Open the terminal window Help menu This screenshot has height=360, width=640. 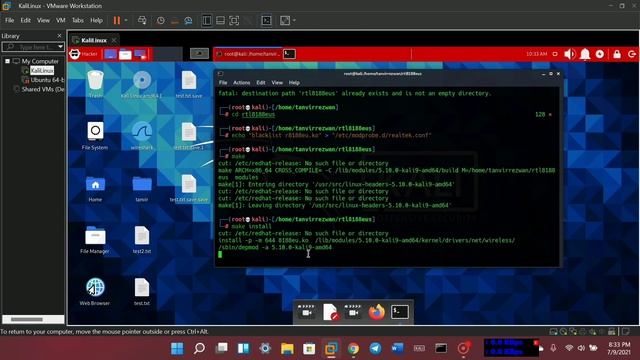294,83
